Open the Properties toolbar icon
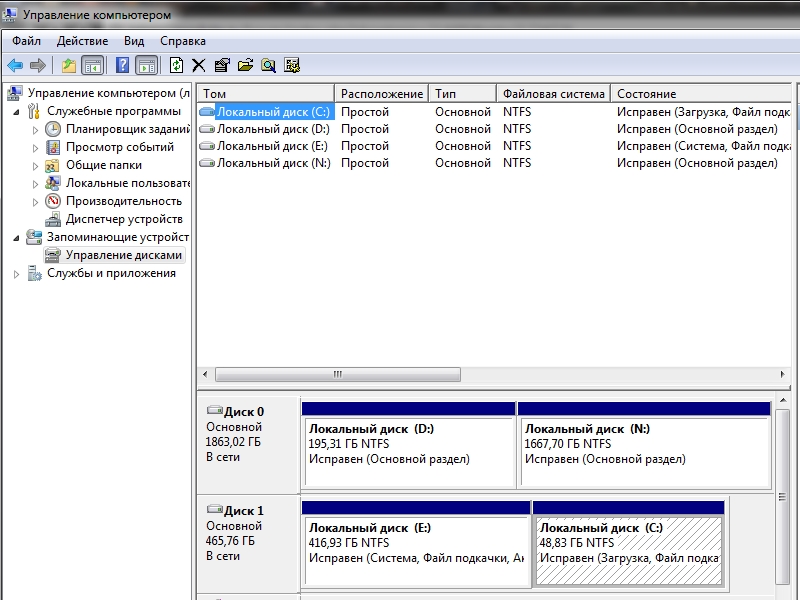The height and width of the screenshot is (600, 800). click(222, 65)
